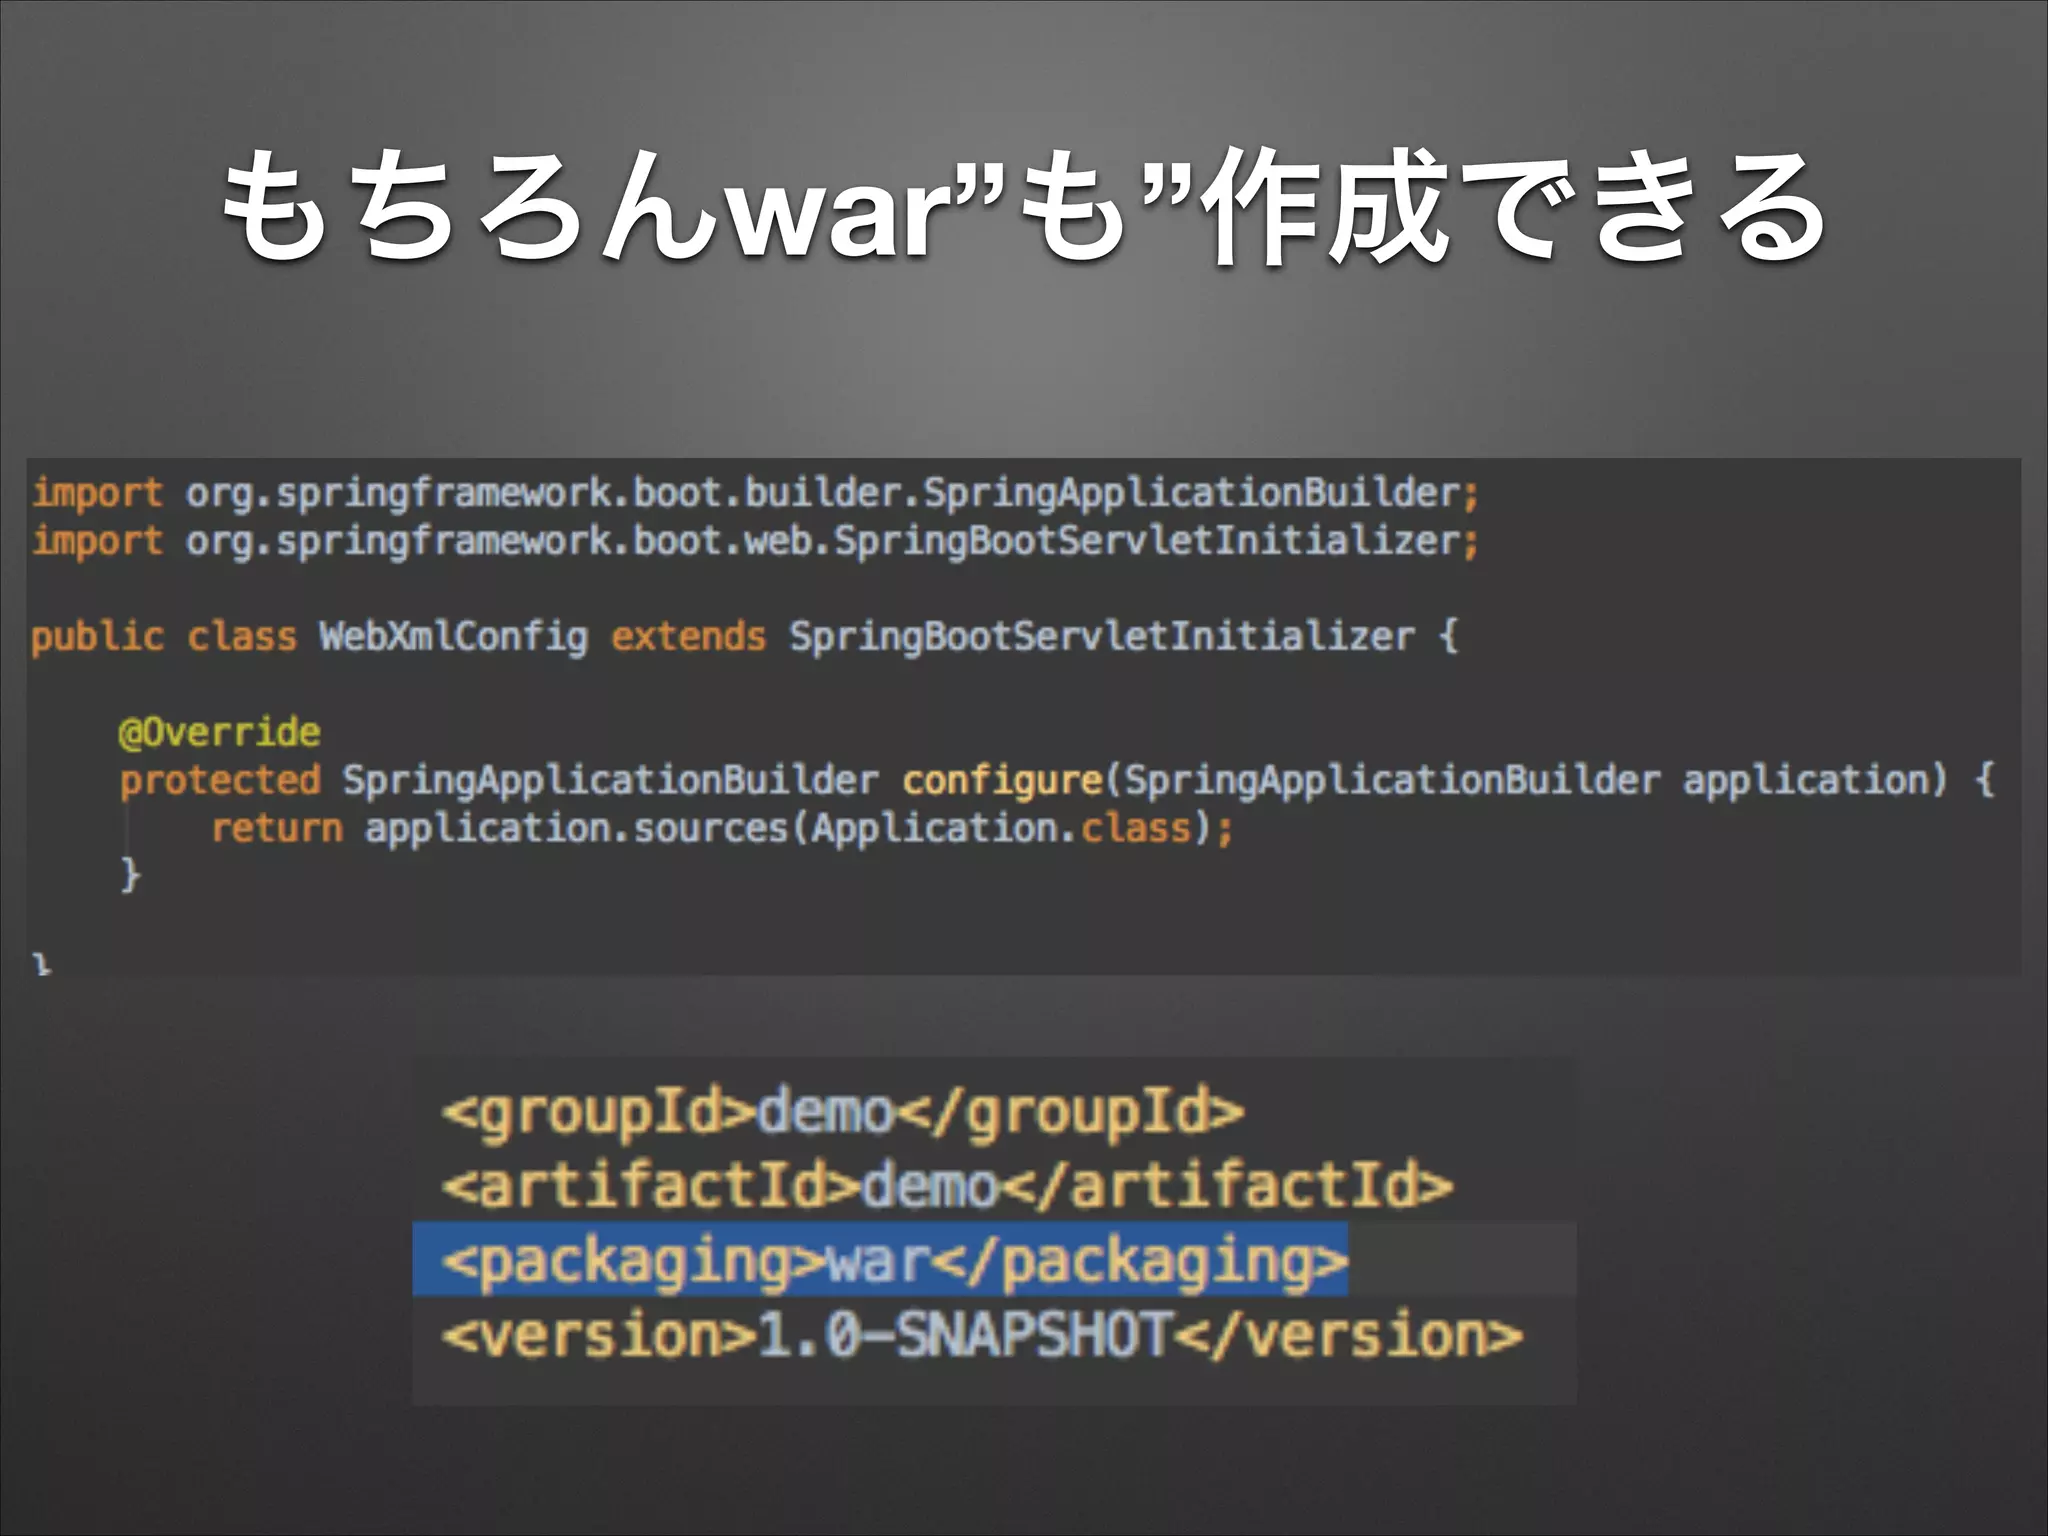Click the <groupId>demo</groupId> line
This screenshot has height=1536, width=2048.
tap(843, 1112)
